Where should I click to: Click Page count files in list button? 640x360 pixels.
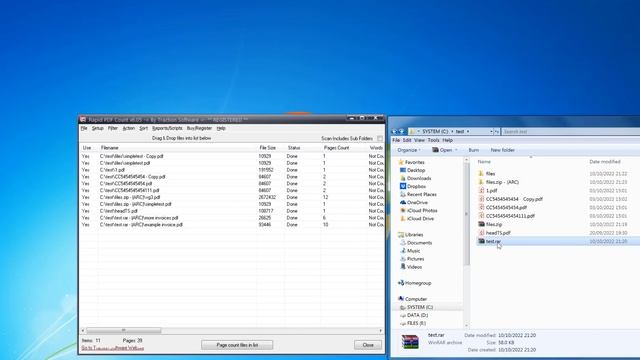pyautogui.click(x=237, y=345)
